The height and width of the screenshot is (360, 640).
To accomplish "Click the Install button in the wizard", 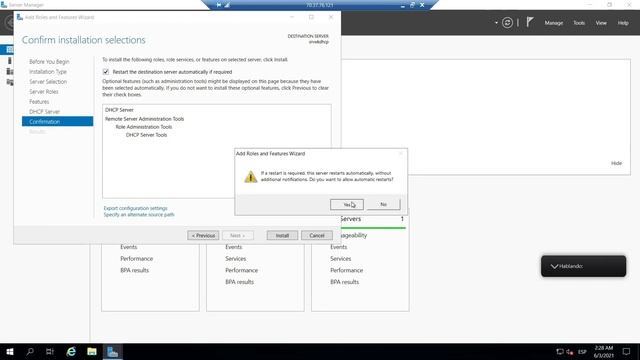I will [x=282, y=236].
